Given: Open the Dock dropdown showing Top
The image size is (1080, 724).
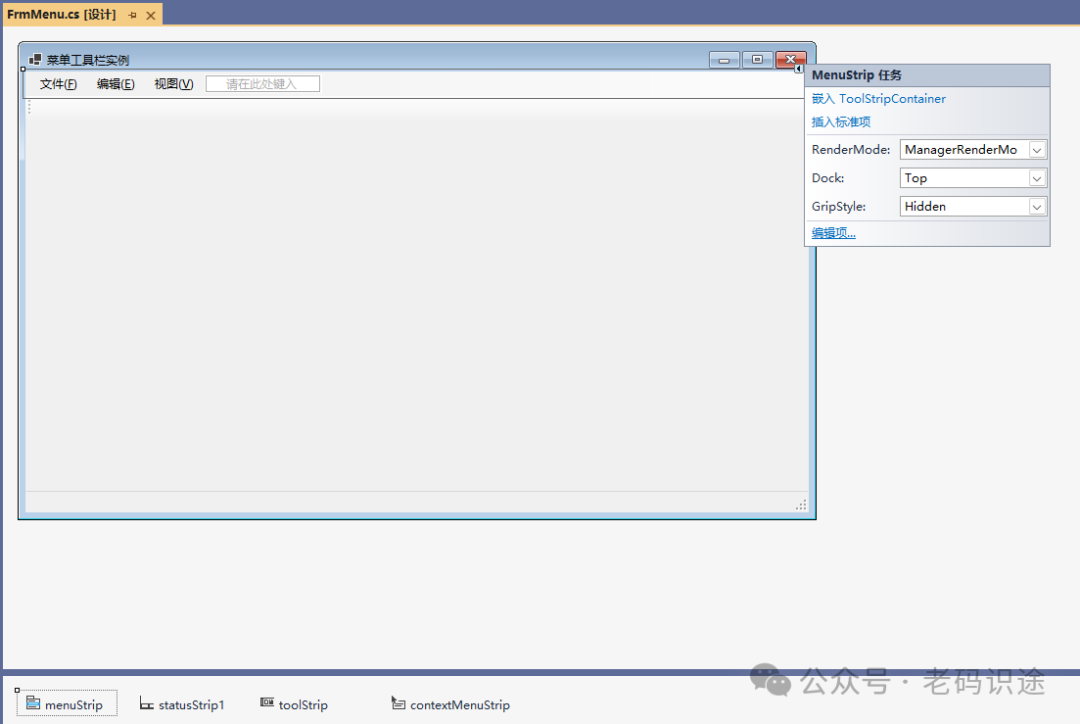Looking at the screenshot, I should tap(1037, 178).
